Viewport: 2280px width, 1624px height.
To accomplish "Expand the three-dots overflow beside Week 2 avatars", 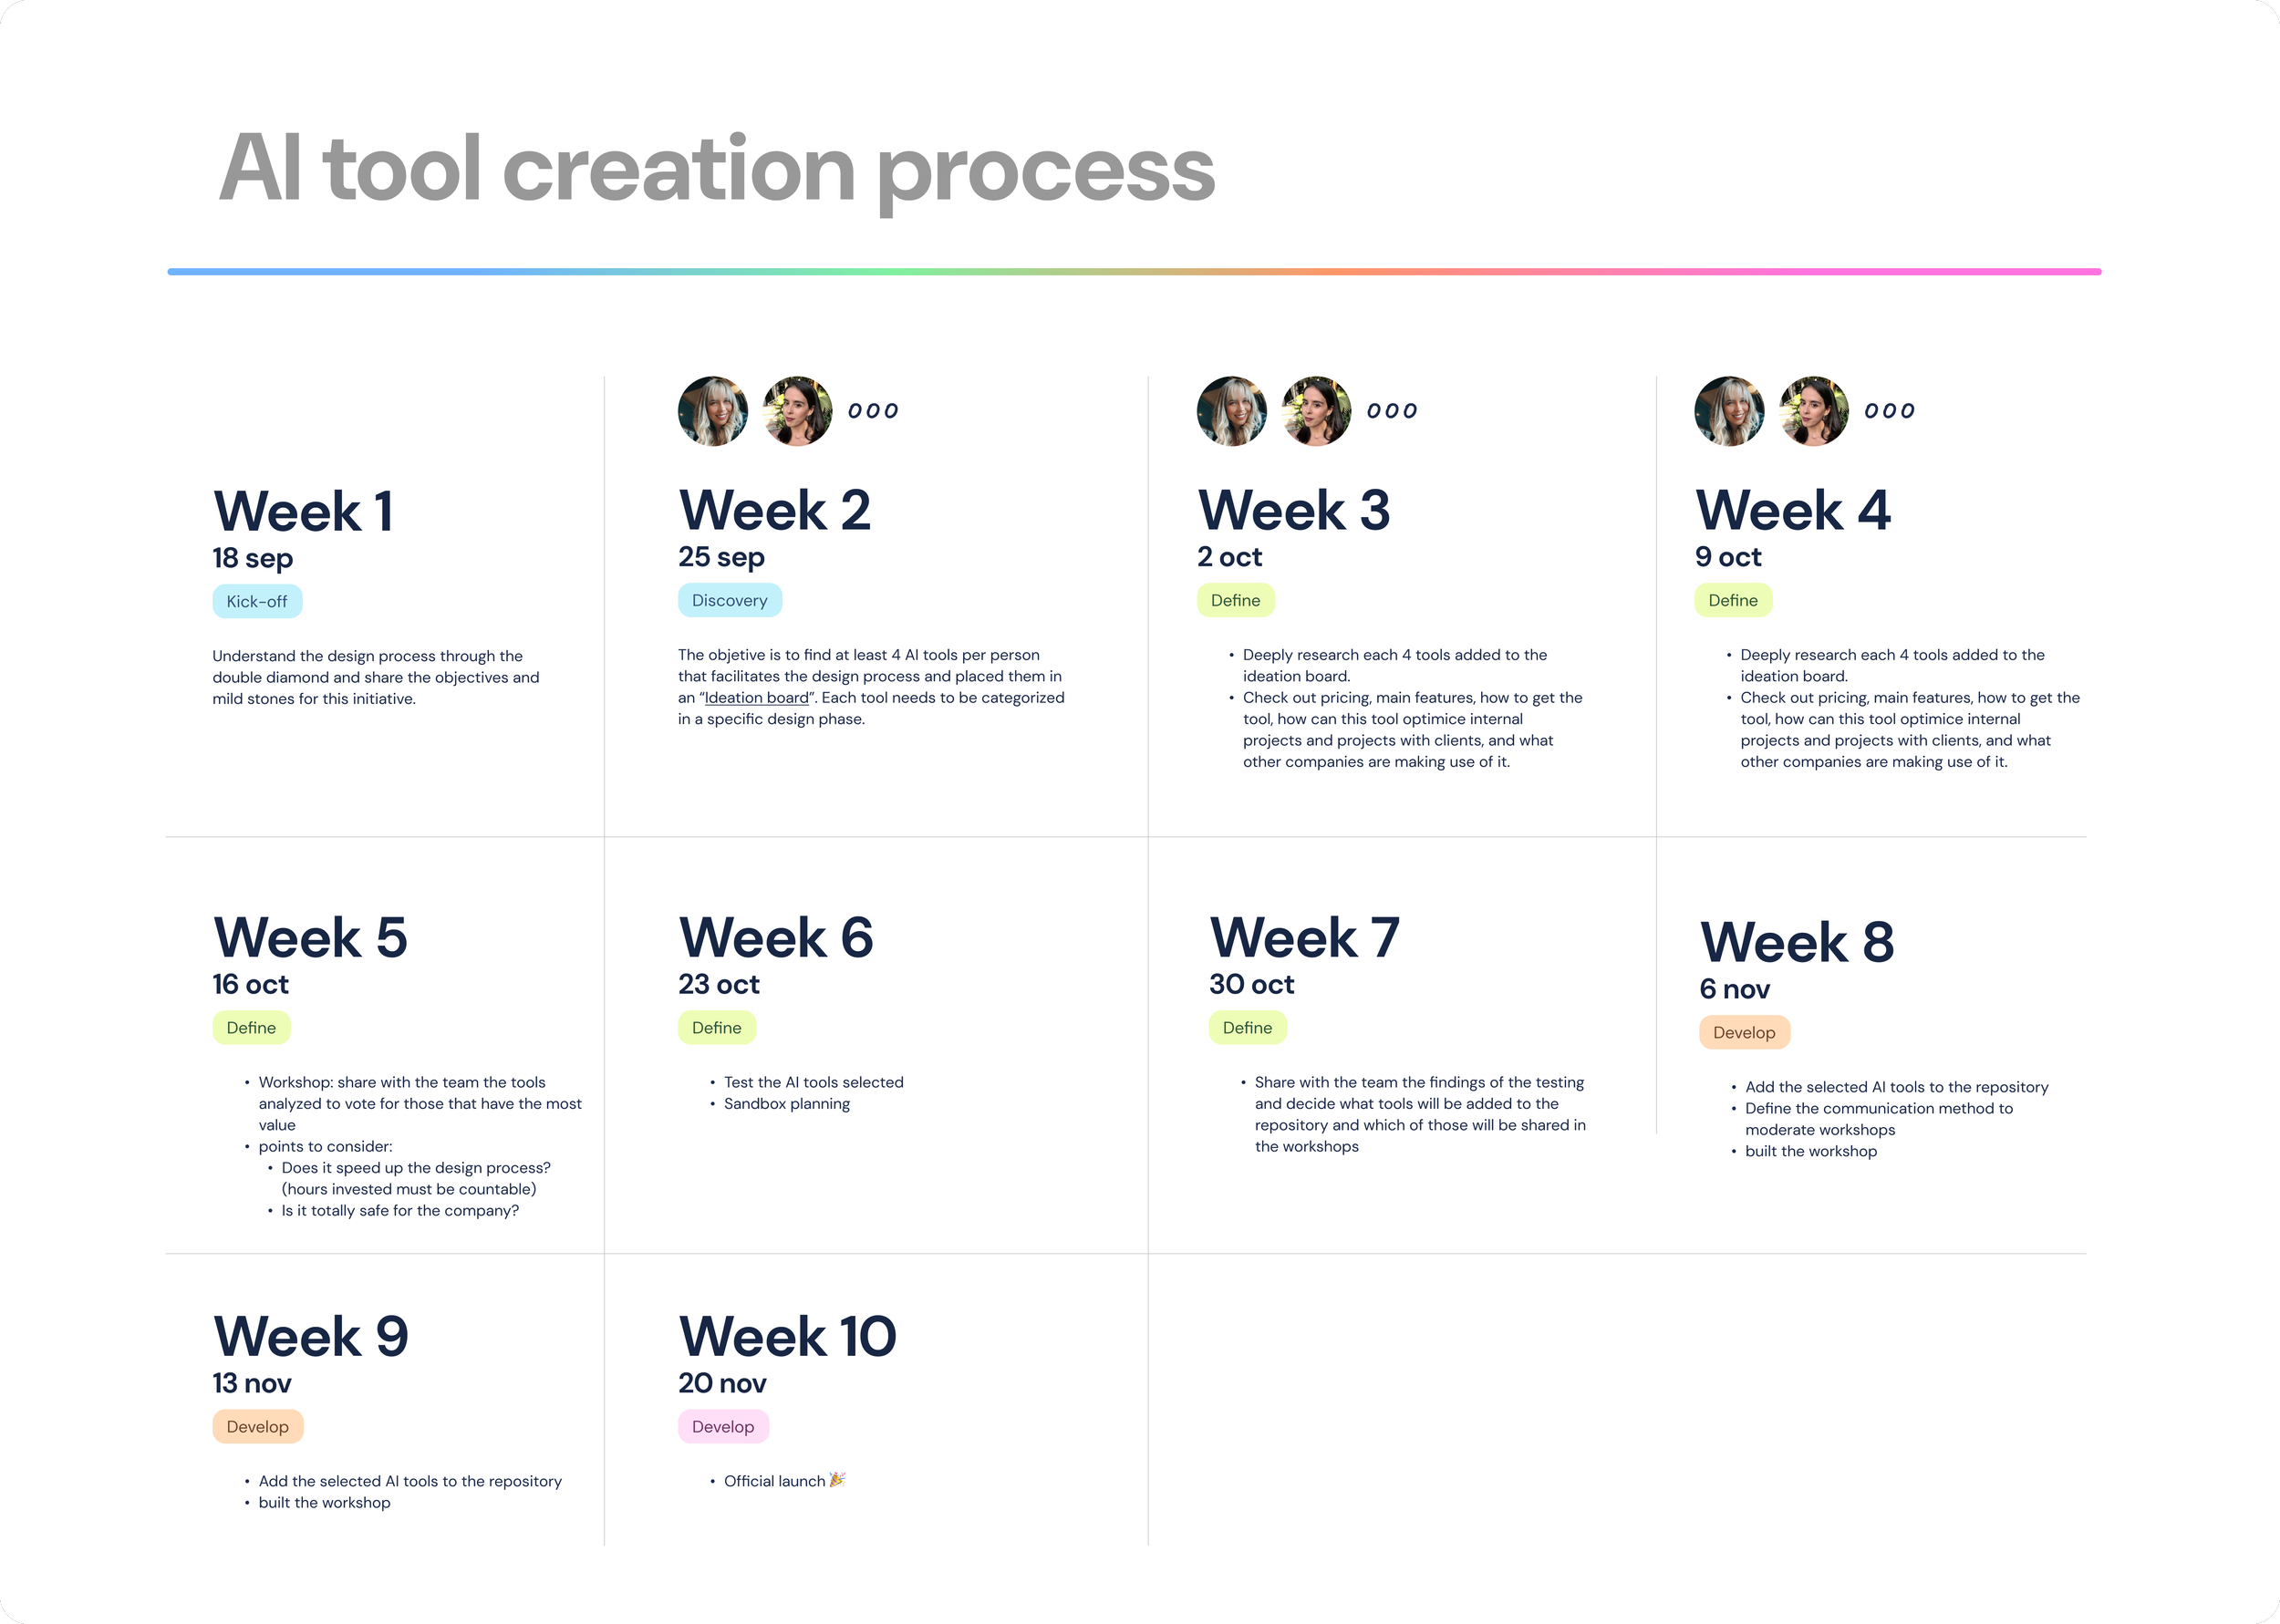I will 873,411.
